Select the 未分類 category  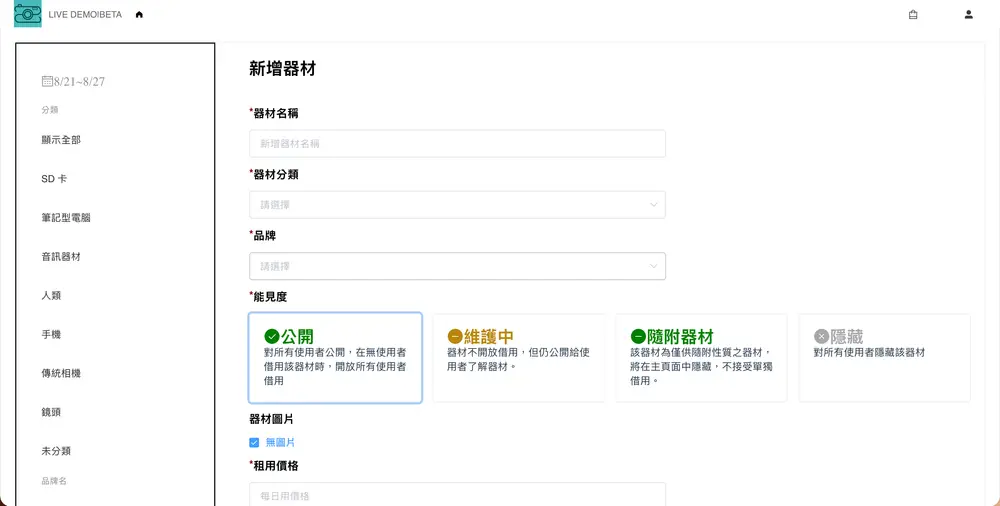coord(56,451)
